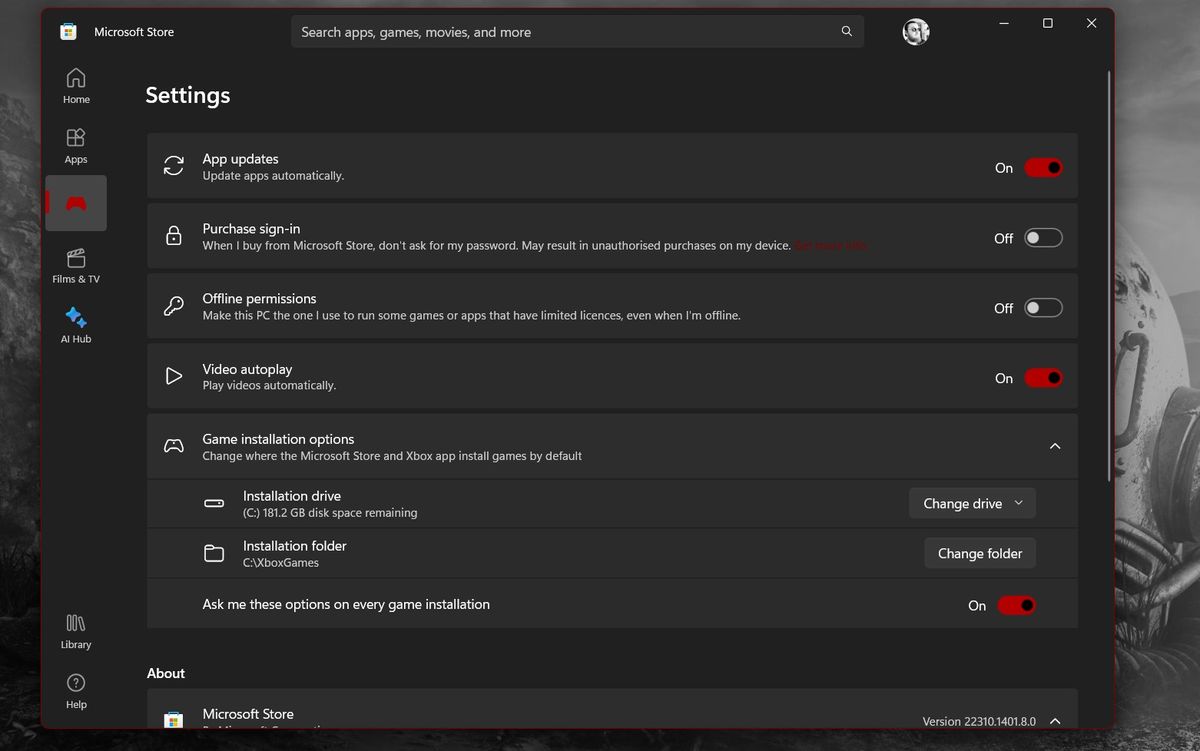This screenshot has height=751, width=1200.
Task: Open AI Hub from the sidebar
Action: [75, 322]
